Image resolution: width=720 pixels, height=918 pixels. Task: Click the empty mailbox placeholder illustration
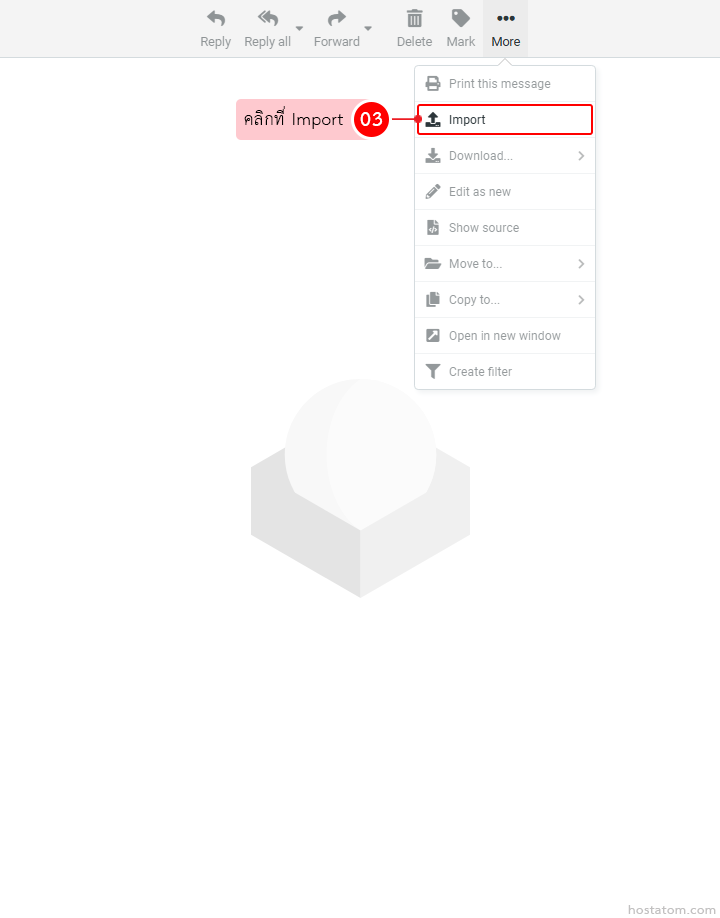[x=360, y=490]
